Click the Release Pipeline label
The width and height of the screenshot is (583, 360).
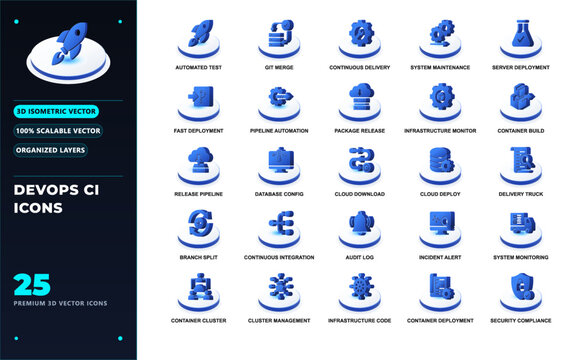click(199, 194)
